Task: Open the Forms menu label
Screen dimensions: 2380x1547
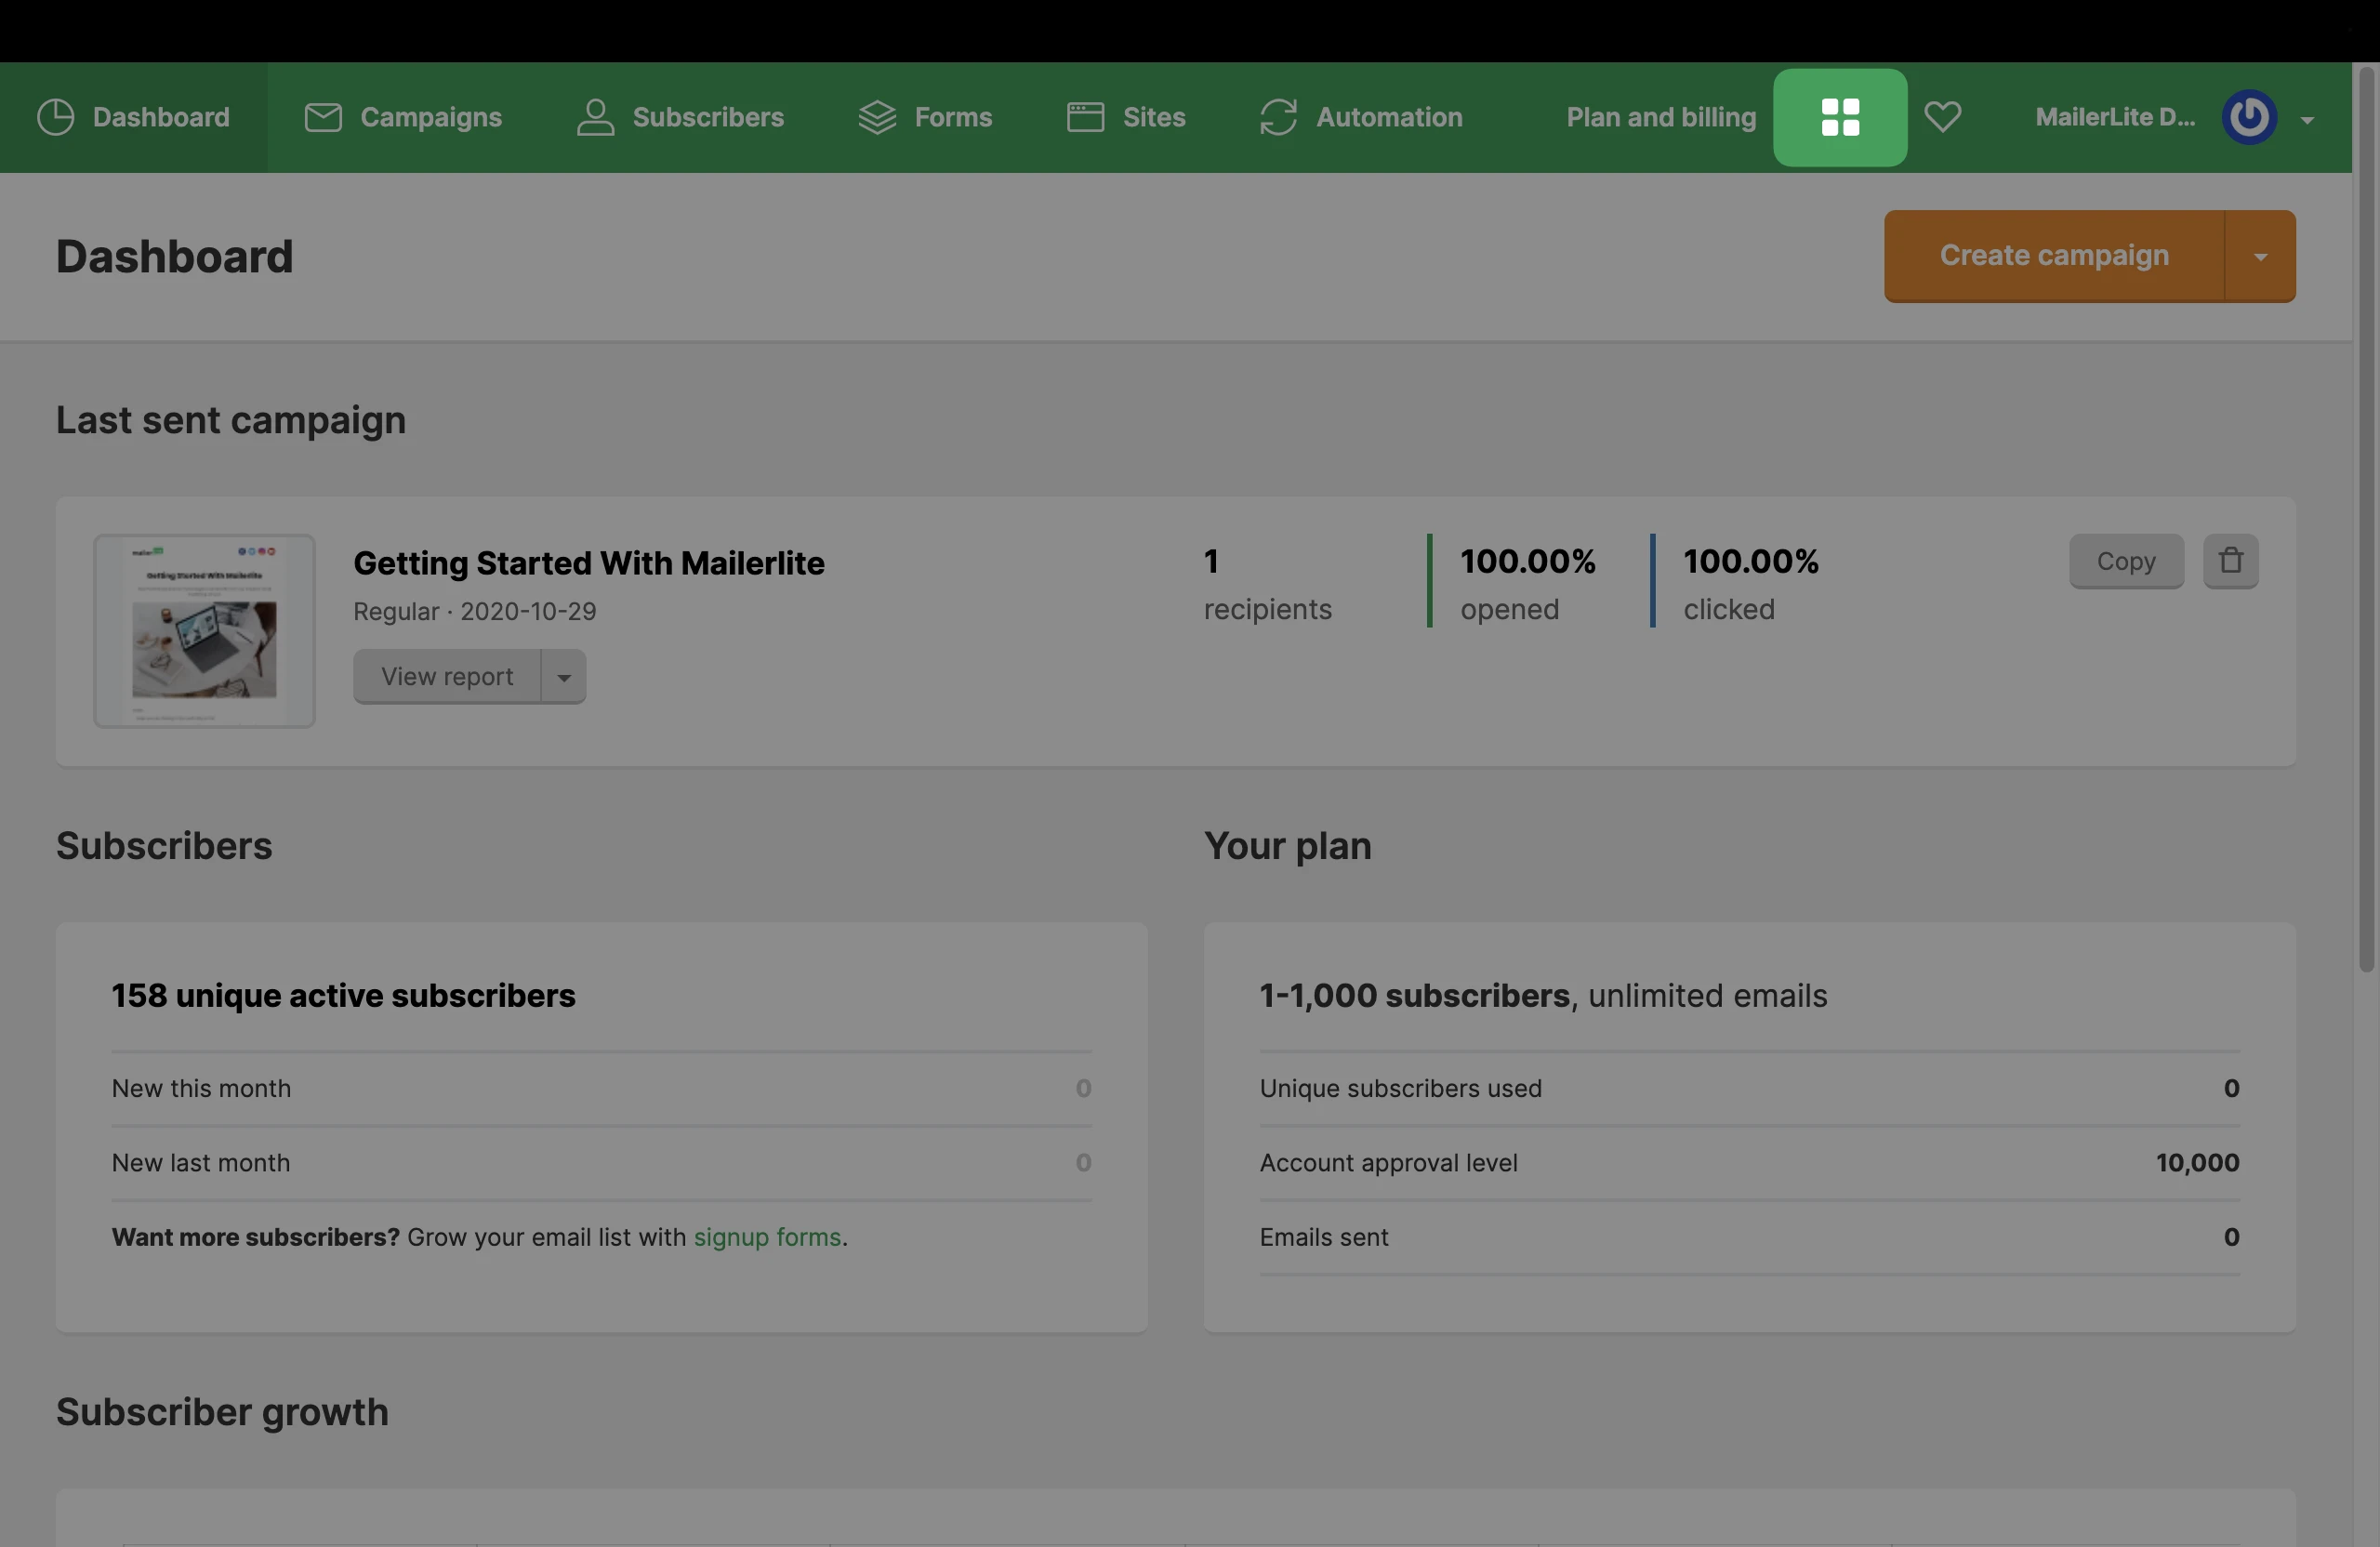Action: pos(953,117)
